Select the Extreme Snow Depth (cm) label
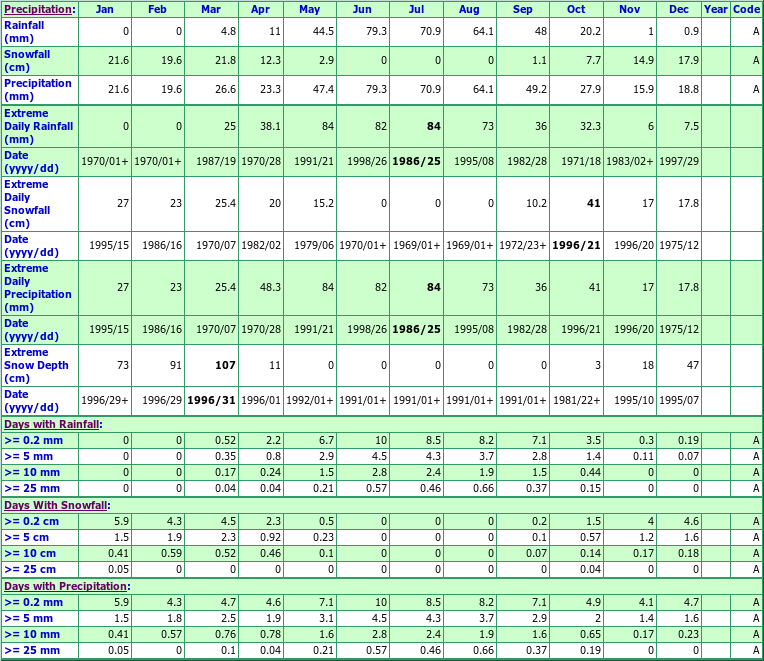764x661 pixels. [37, 365]
